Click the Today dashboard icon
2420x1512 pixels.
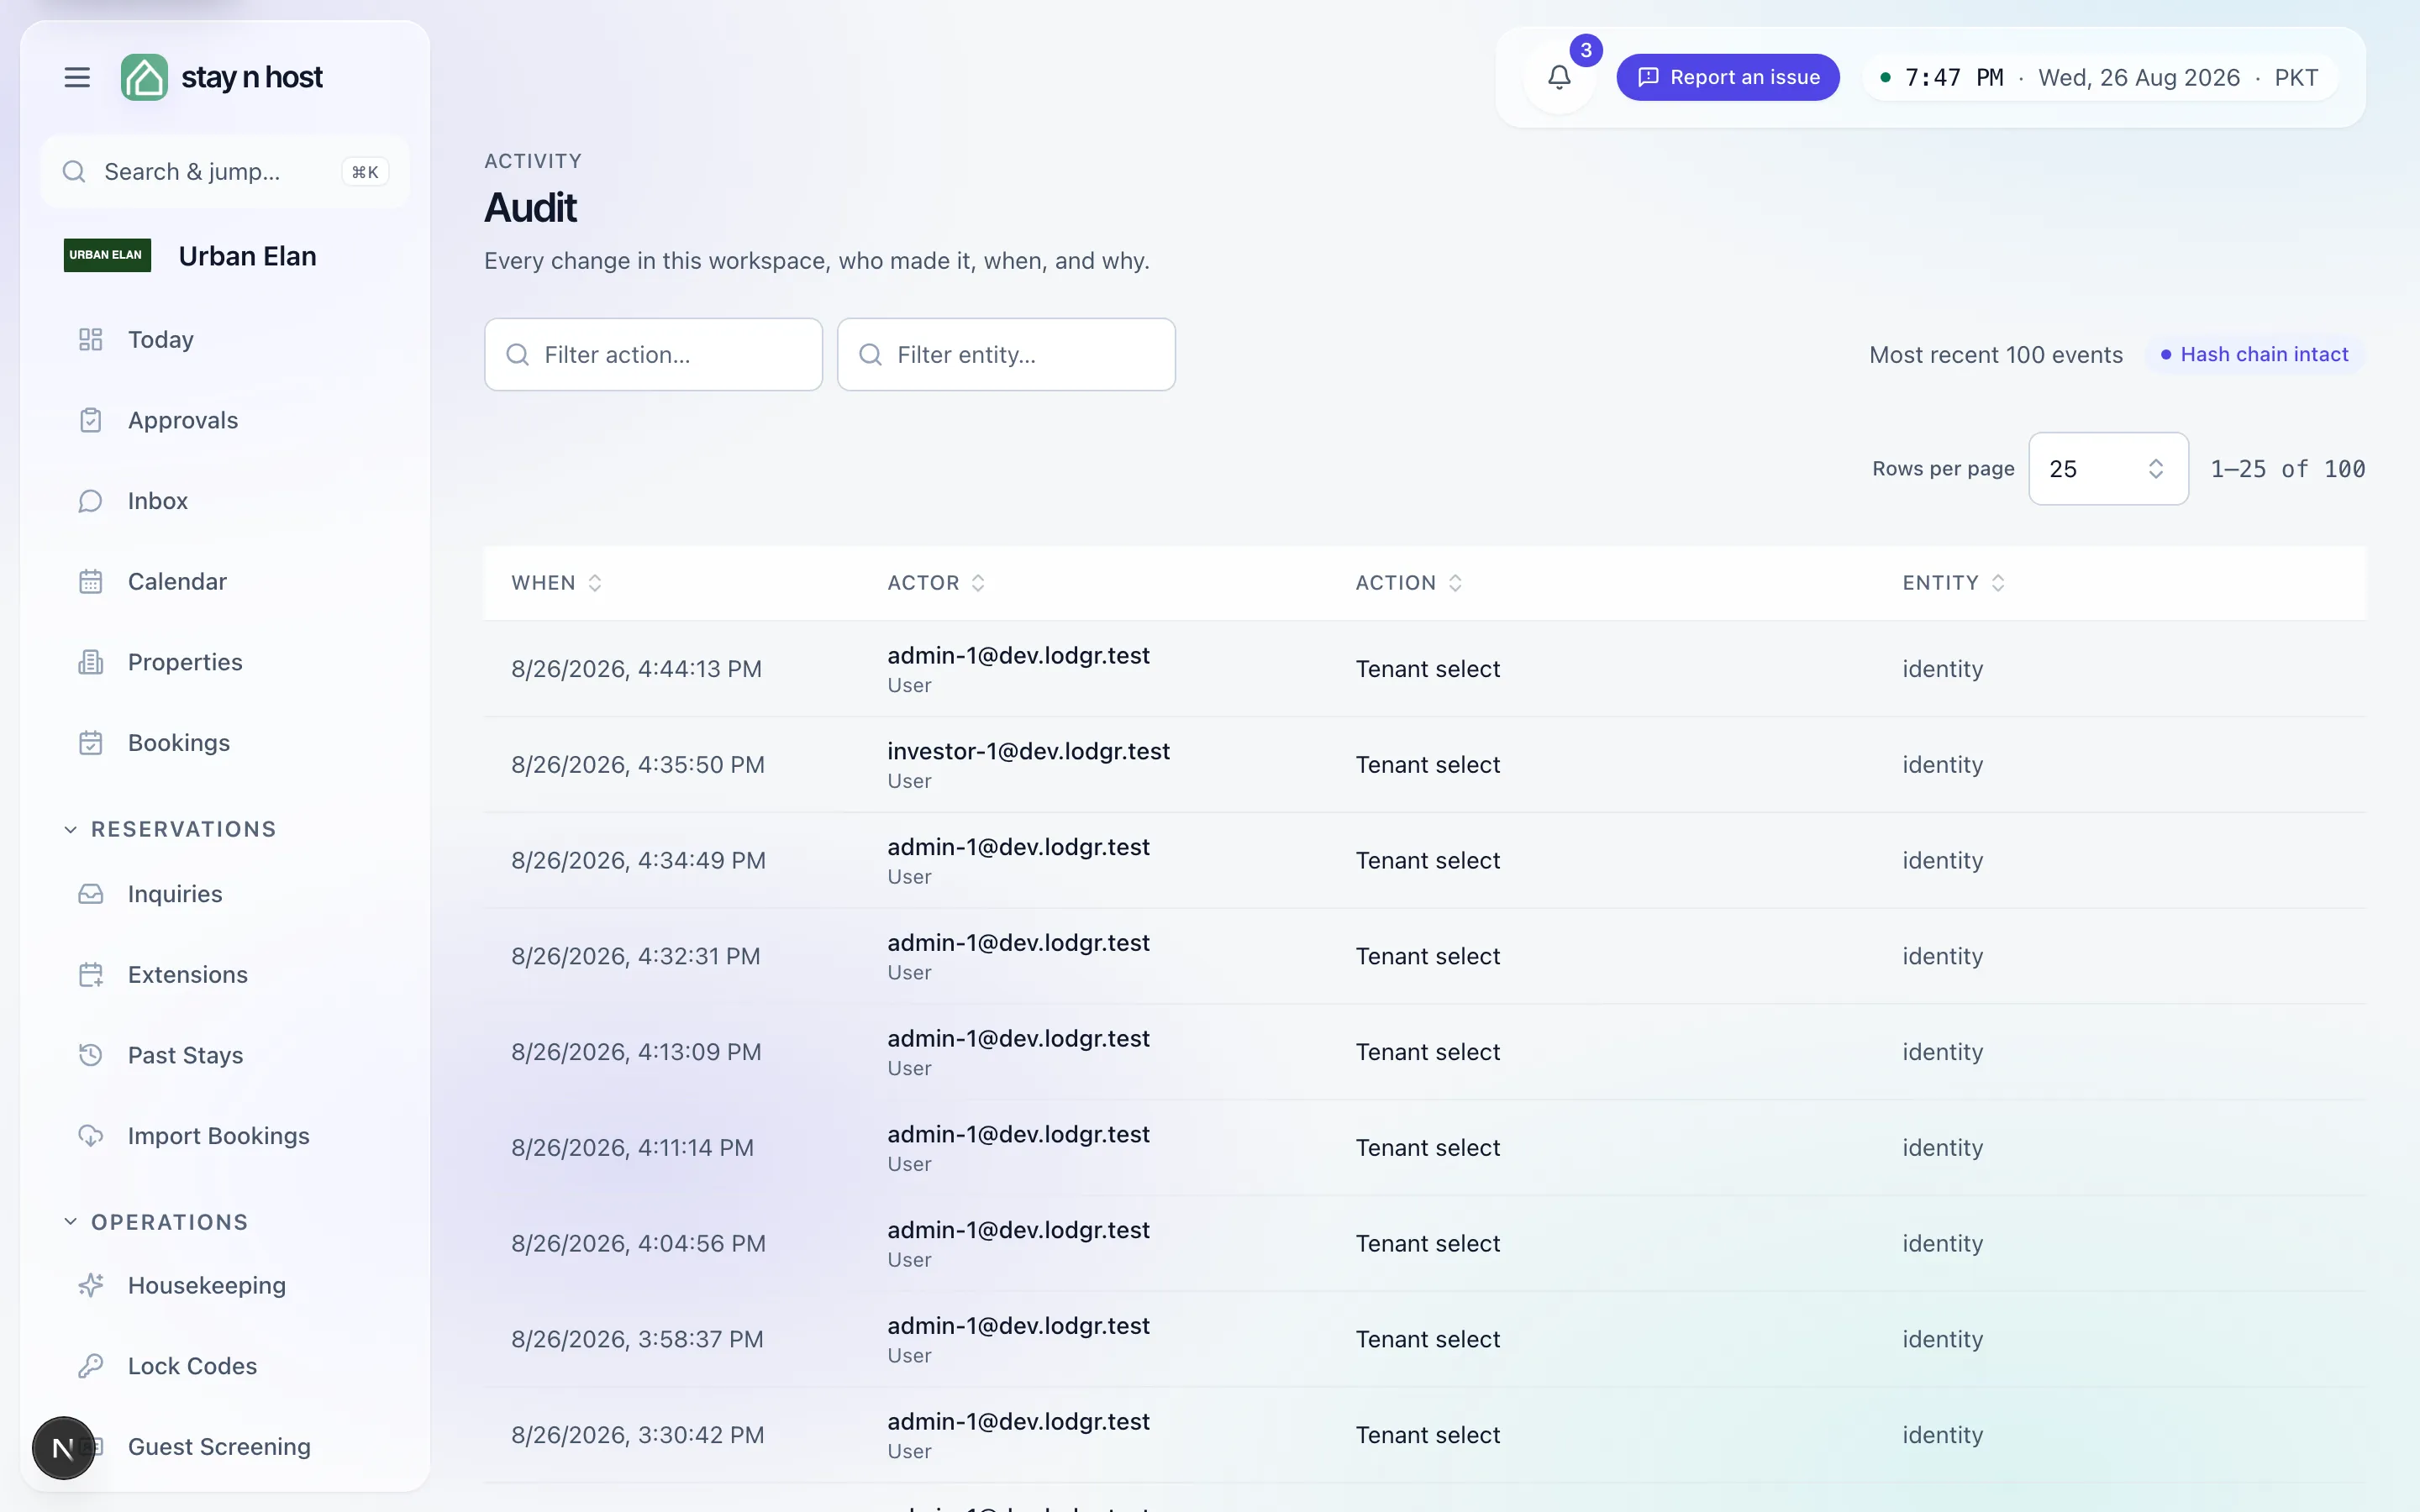pos(91,340)
